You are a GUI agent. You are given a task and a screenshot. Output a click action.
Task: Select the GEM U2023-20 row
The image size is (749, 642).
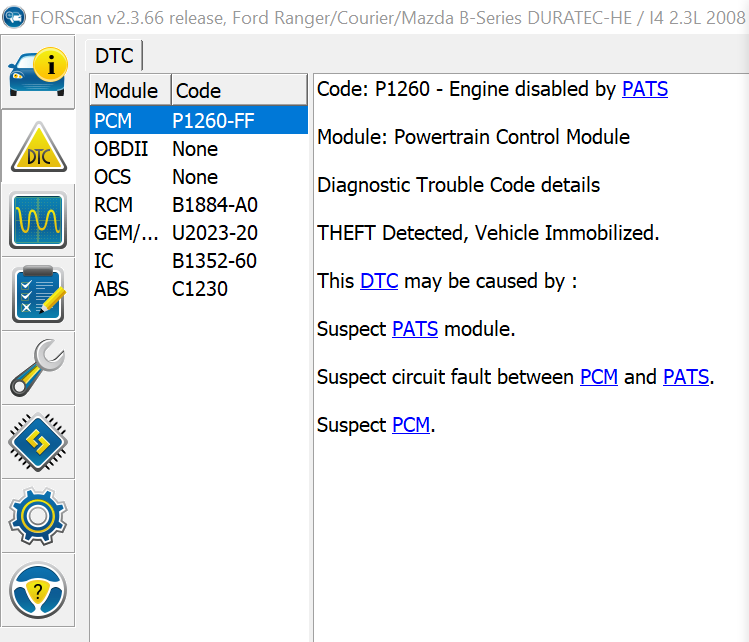pos(199,233)
